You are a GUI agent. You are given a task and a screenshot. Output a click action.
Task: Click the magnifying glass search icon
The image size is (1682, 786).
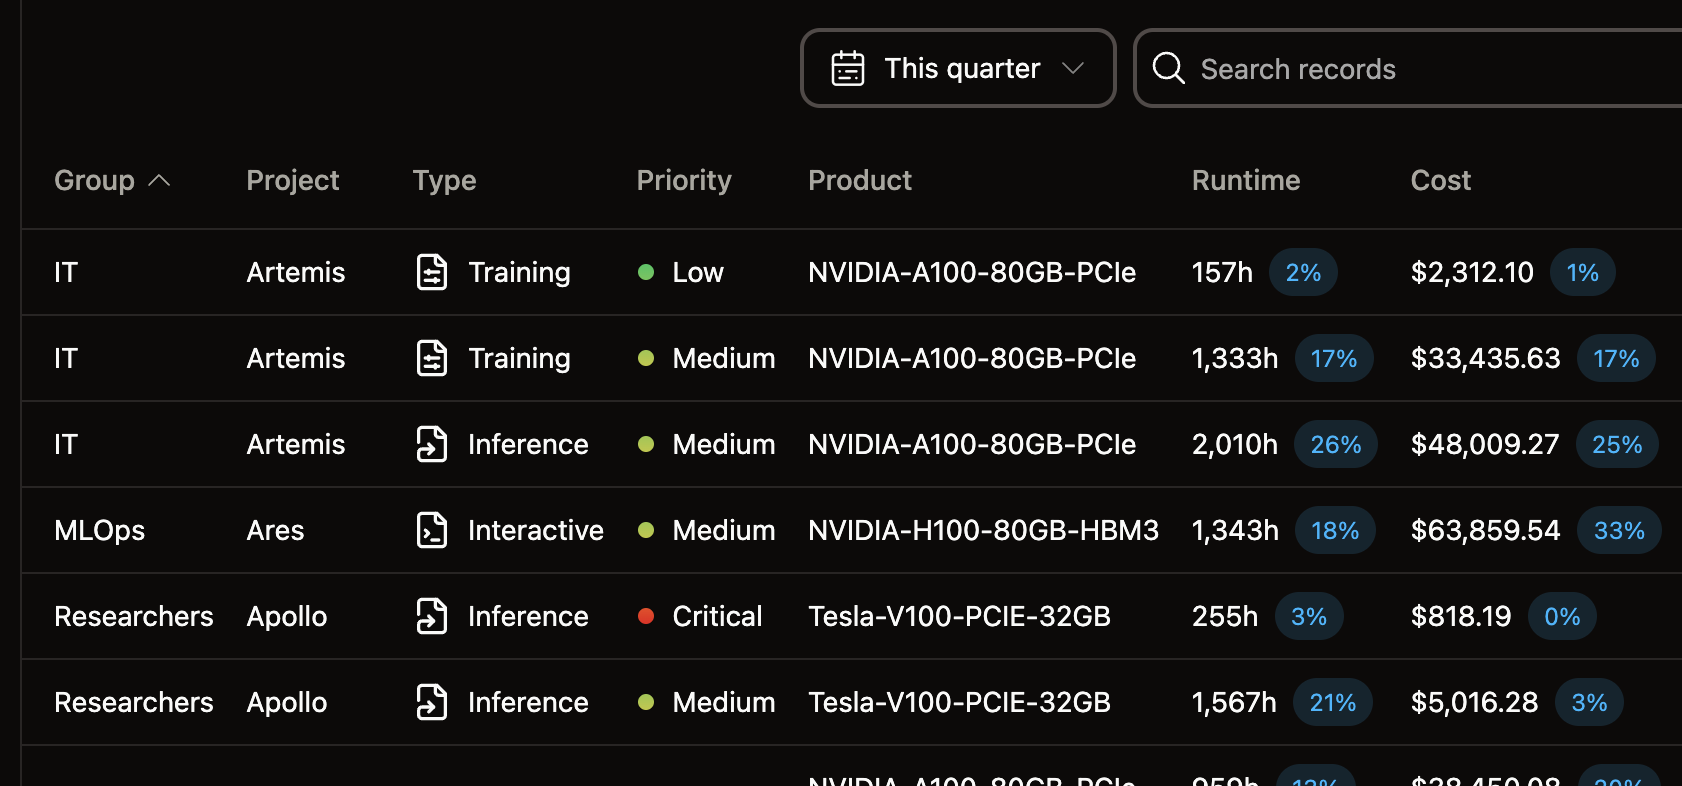[x=1168, y=69]
